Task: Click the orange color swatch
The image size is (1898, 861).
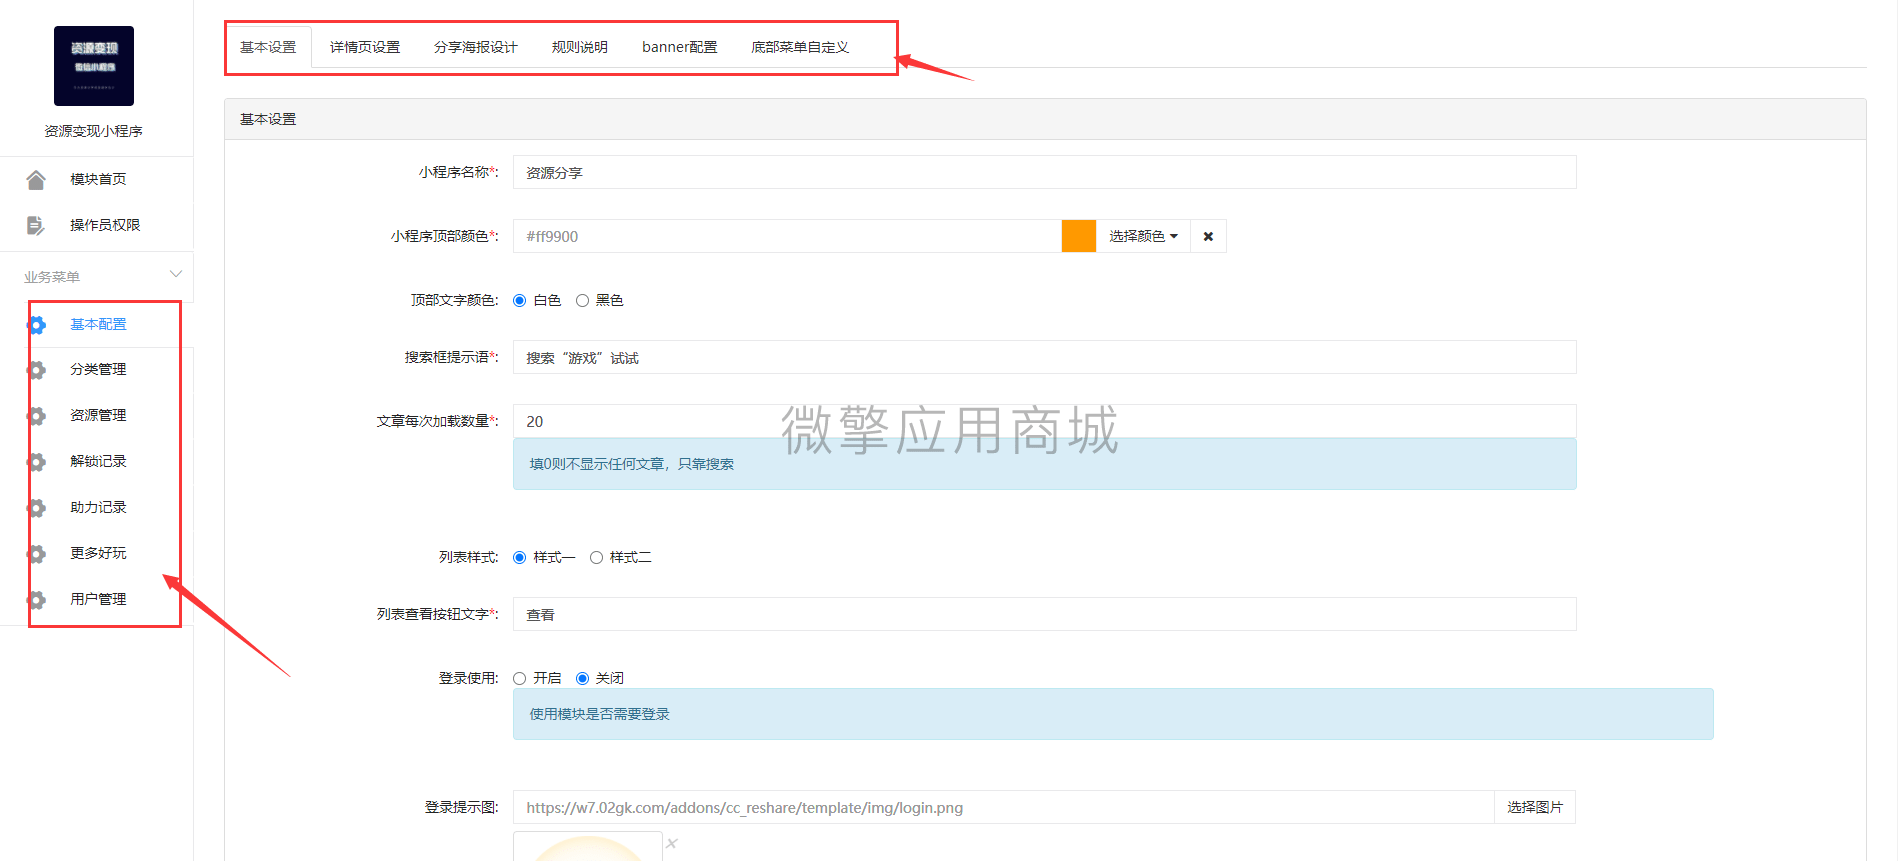Action: 1079,236
